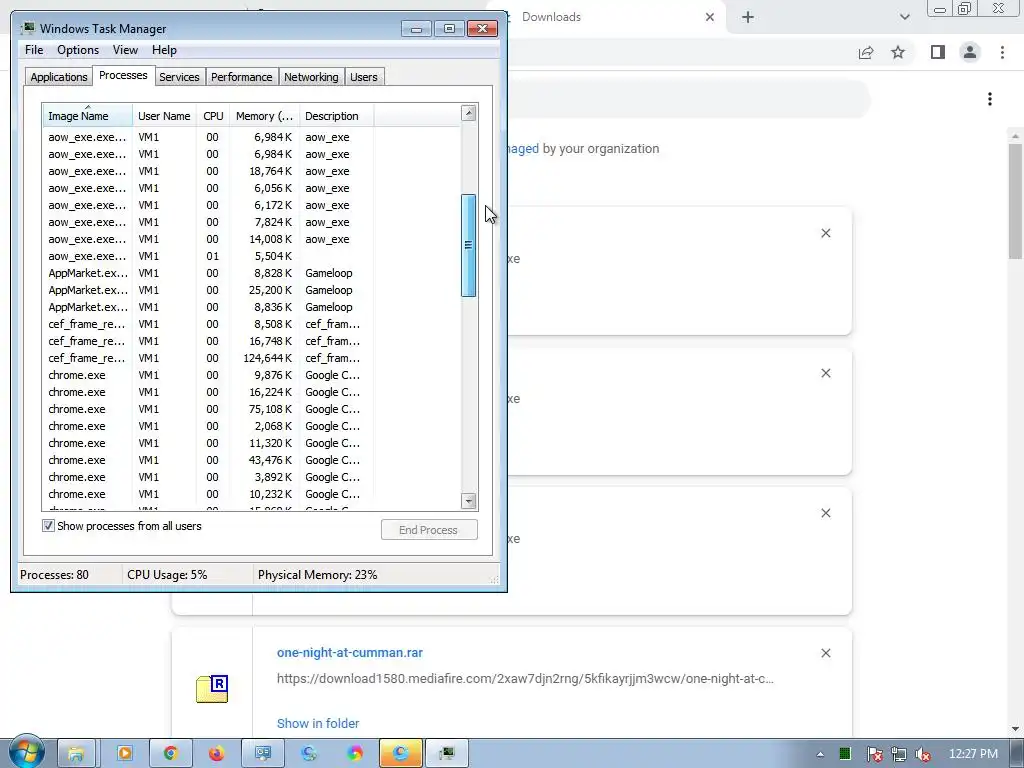Switch to the Services tab
Viewport: 1024px width, 768px height.
[180, 77]
